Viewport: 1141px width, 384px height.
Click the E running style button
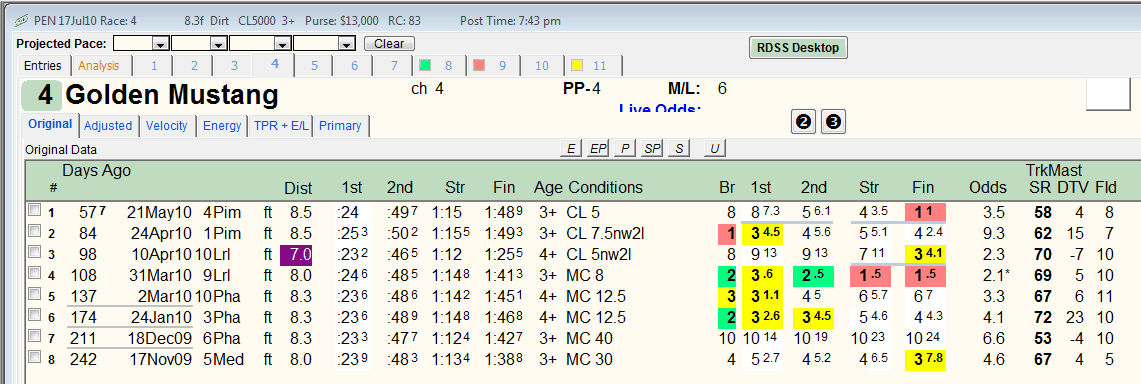click(570, 148)
